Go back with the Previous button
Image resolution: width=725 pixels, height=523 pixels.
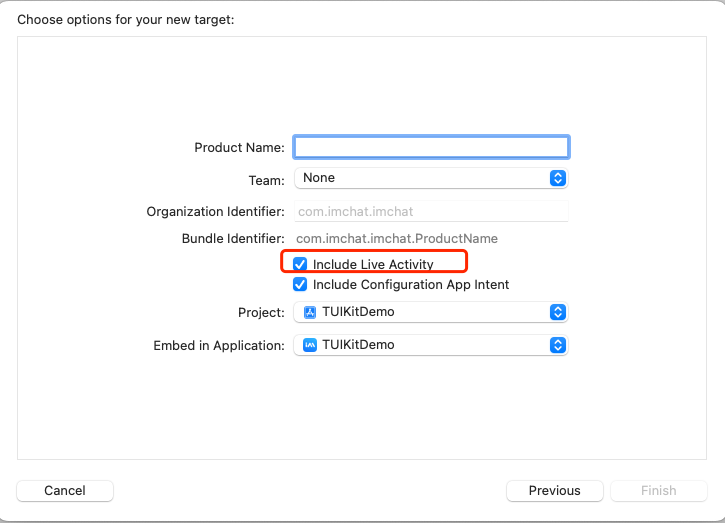[554, 491]
